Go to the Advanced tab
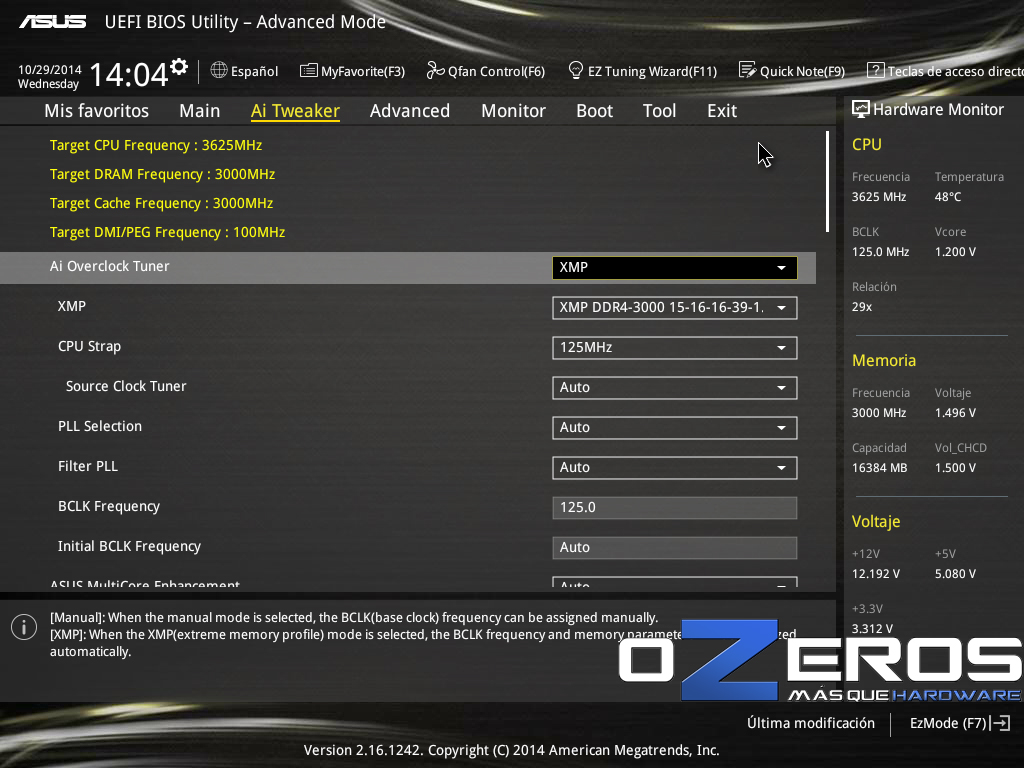The image size is (1024, 768). click(410, 110)
